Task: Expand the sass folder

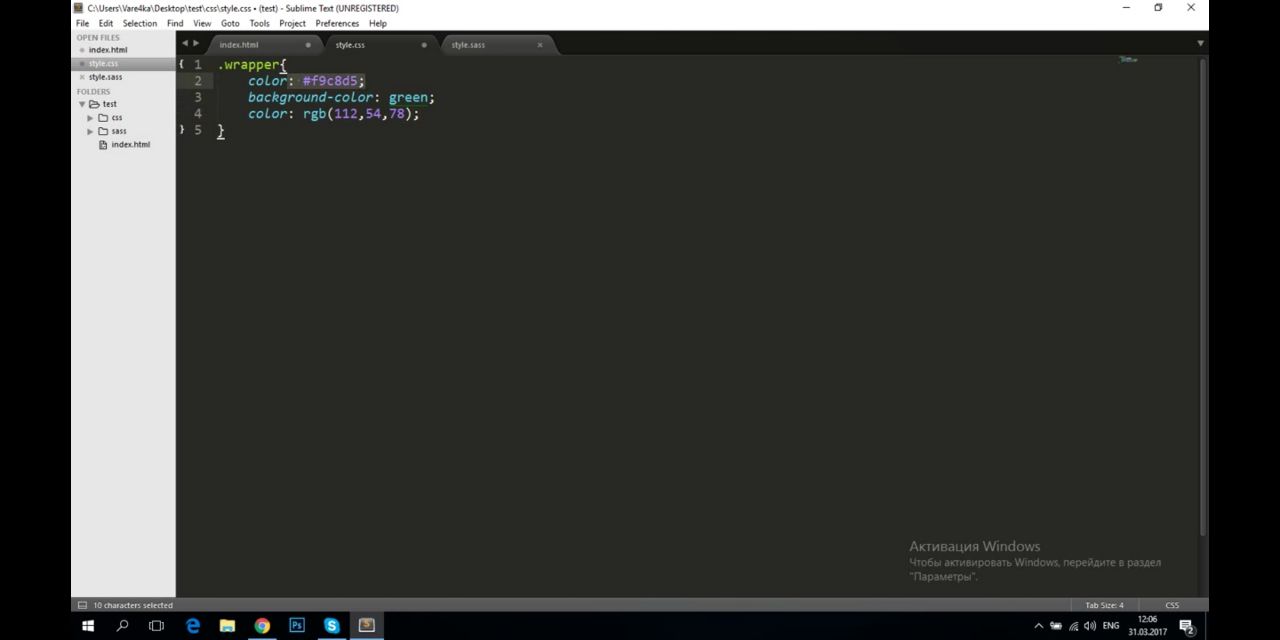Action: point(90,131)
